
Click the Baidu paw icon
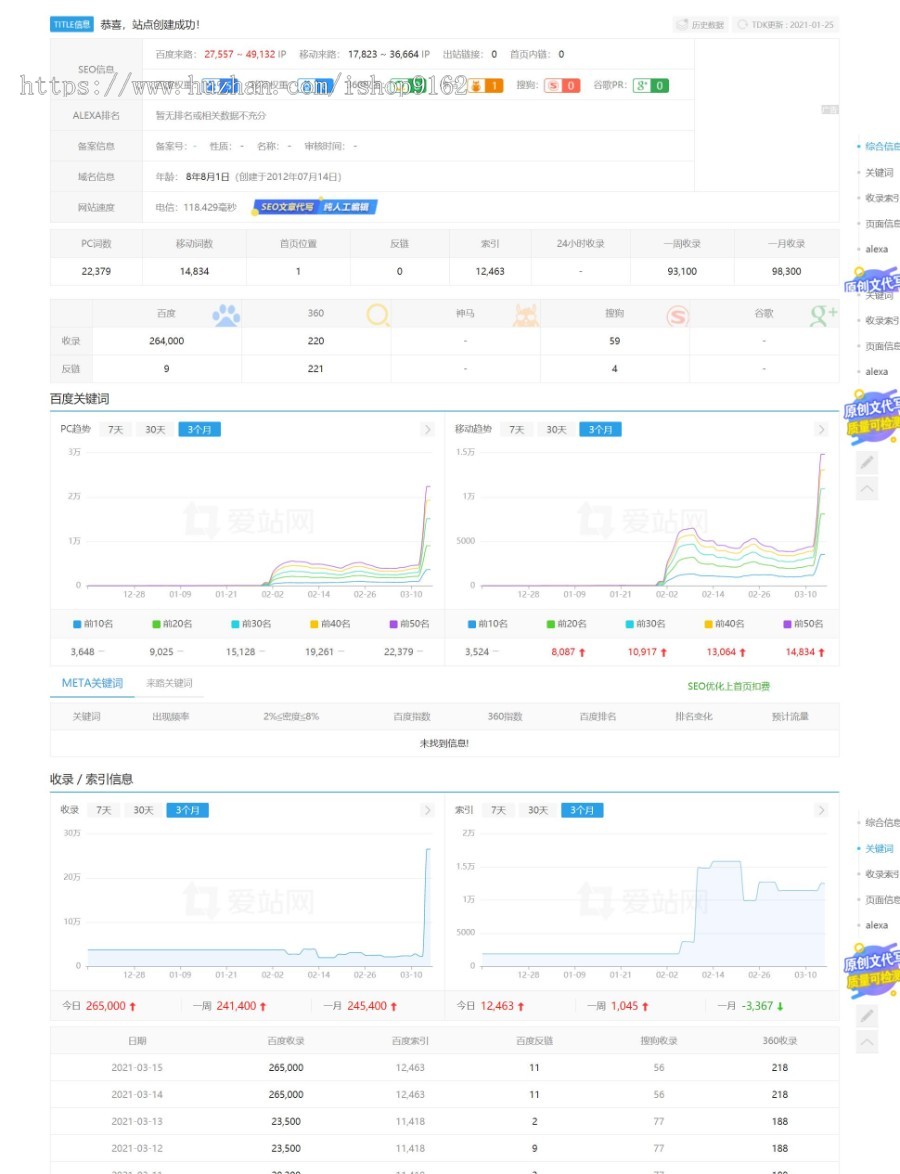tap(226, 315)
